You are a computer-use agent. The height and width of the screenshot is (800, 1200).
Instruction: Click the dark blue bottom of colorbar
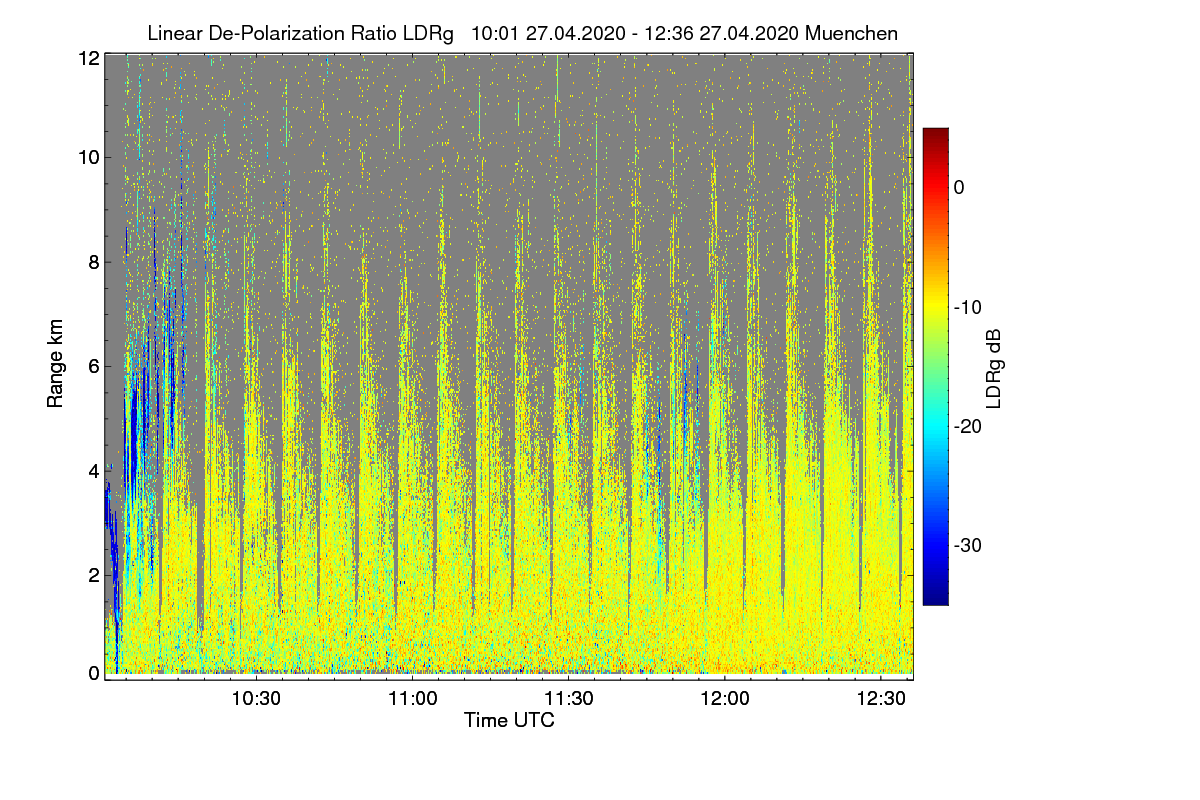click(935, 597)
